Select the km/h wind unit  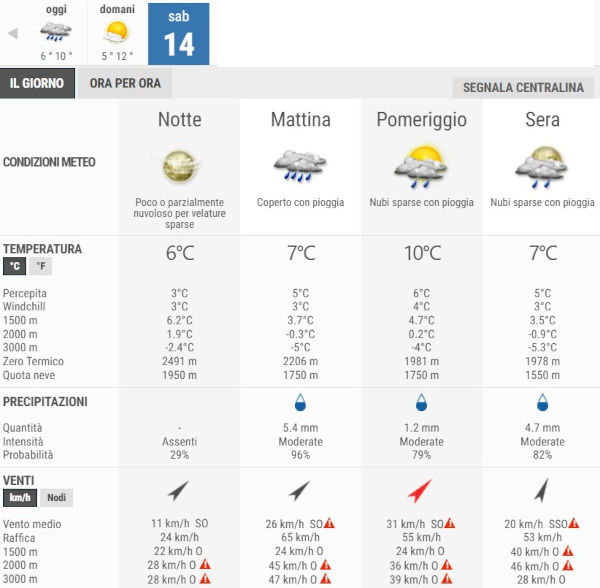click(19, 498)
